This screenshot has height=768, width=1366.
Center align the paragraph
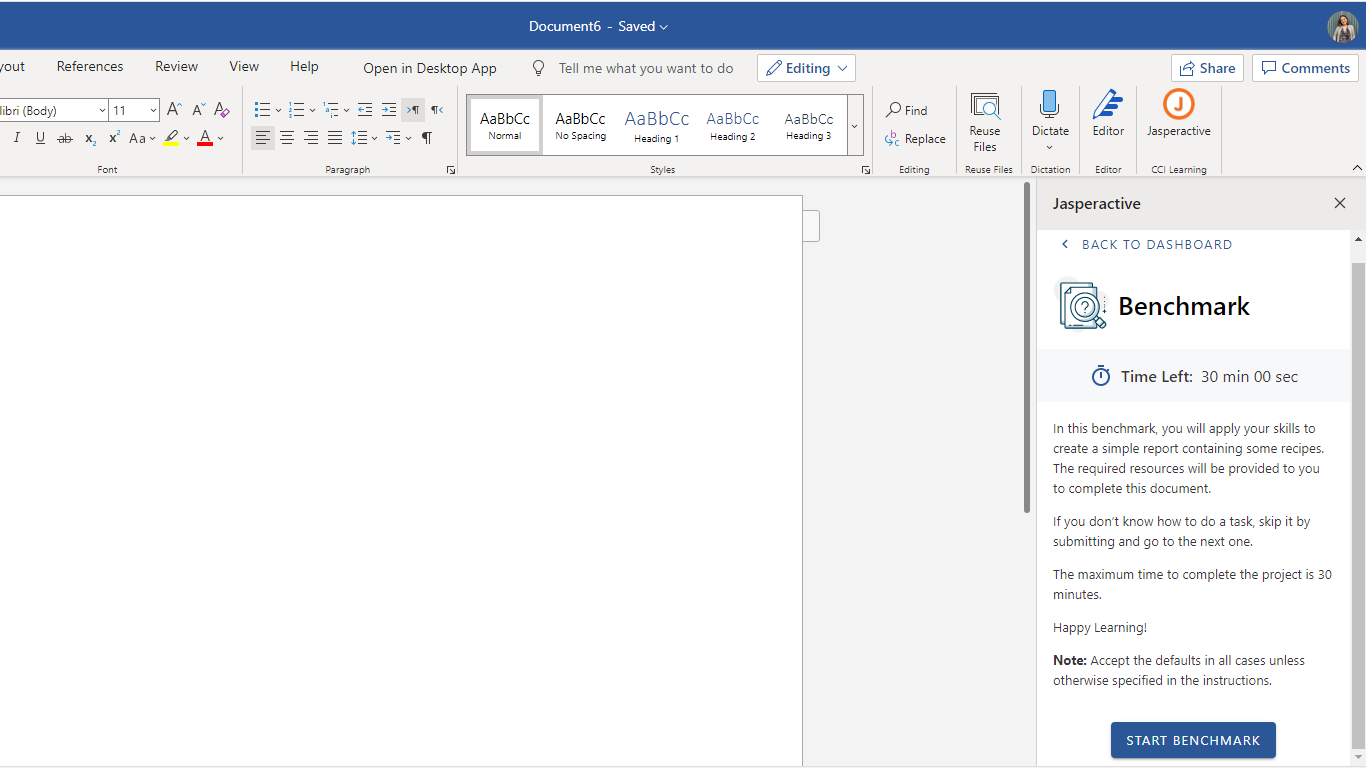pos(287,138)
